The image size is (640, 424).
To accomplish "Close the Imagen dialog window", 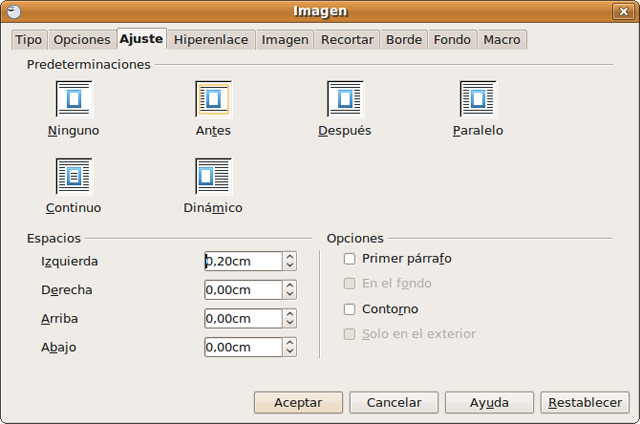I will pos(626,11).
